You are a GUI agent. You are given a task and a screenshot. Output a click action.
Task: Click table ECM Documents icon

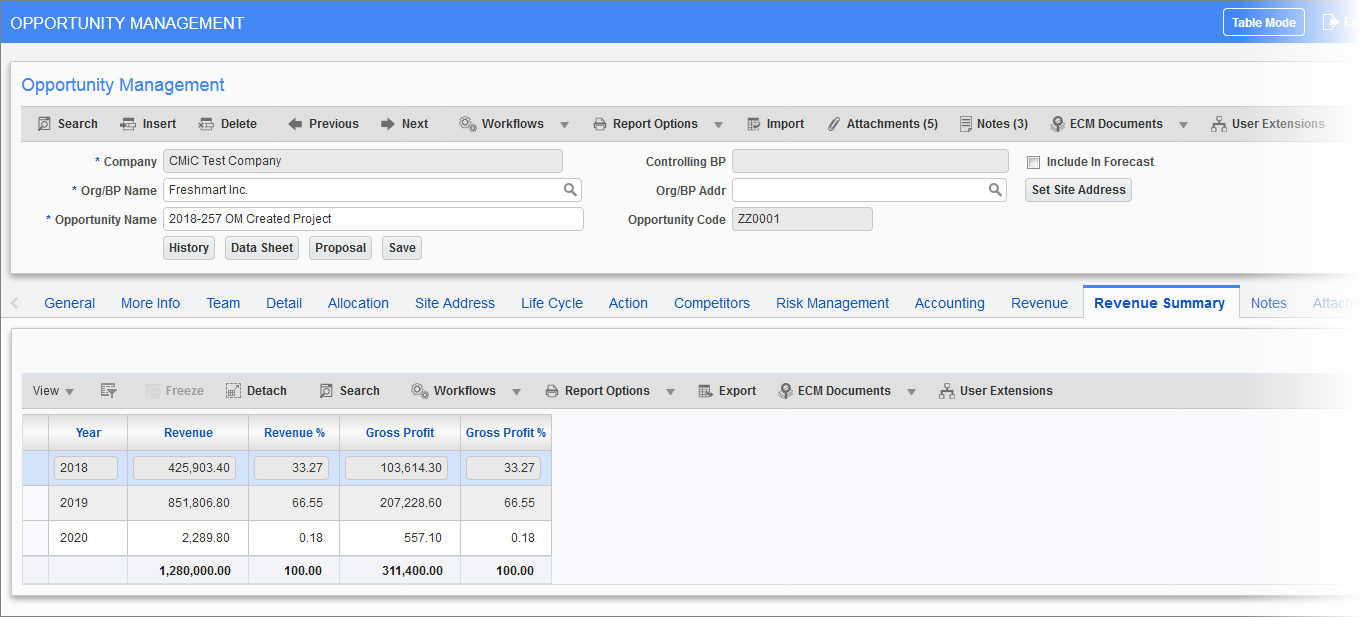(786, 391)
